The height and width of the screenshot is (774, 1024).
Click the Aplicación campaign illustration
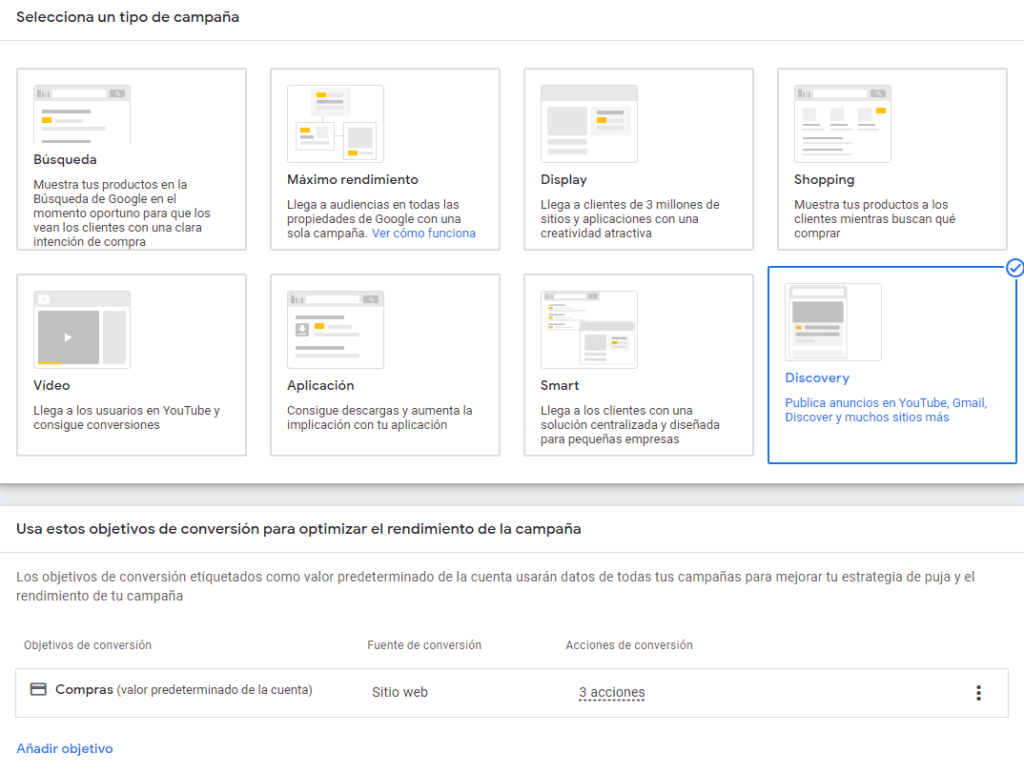coord(335,329)
